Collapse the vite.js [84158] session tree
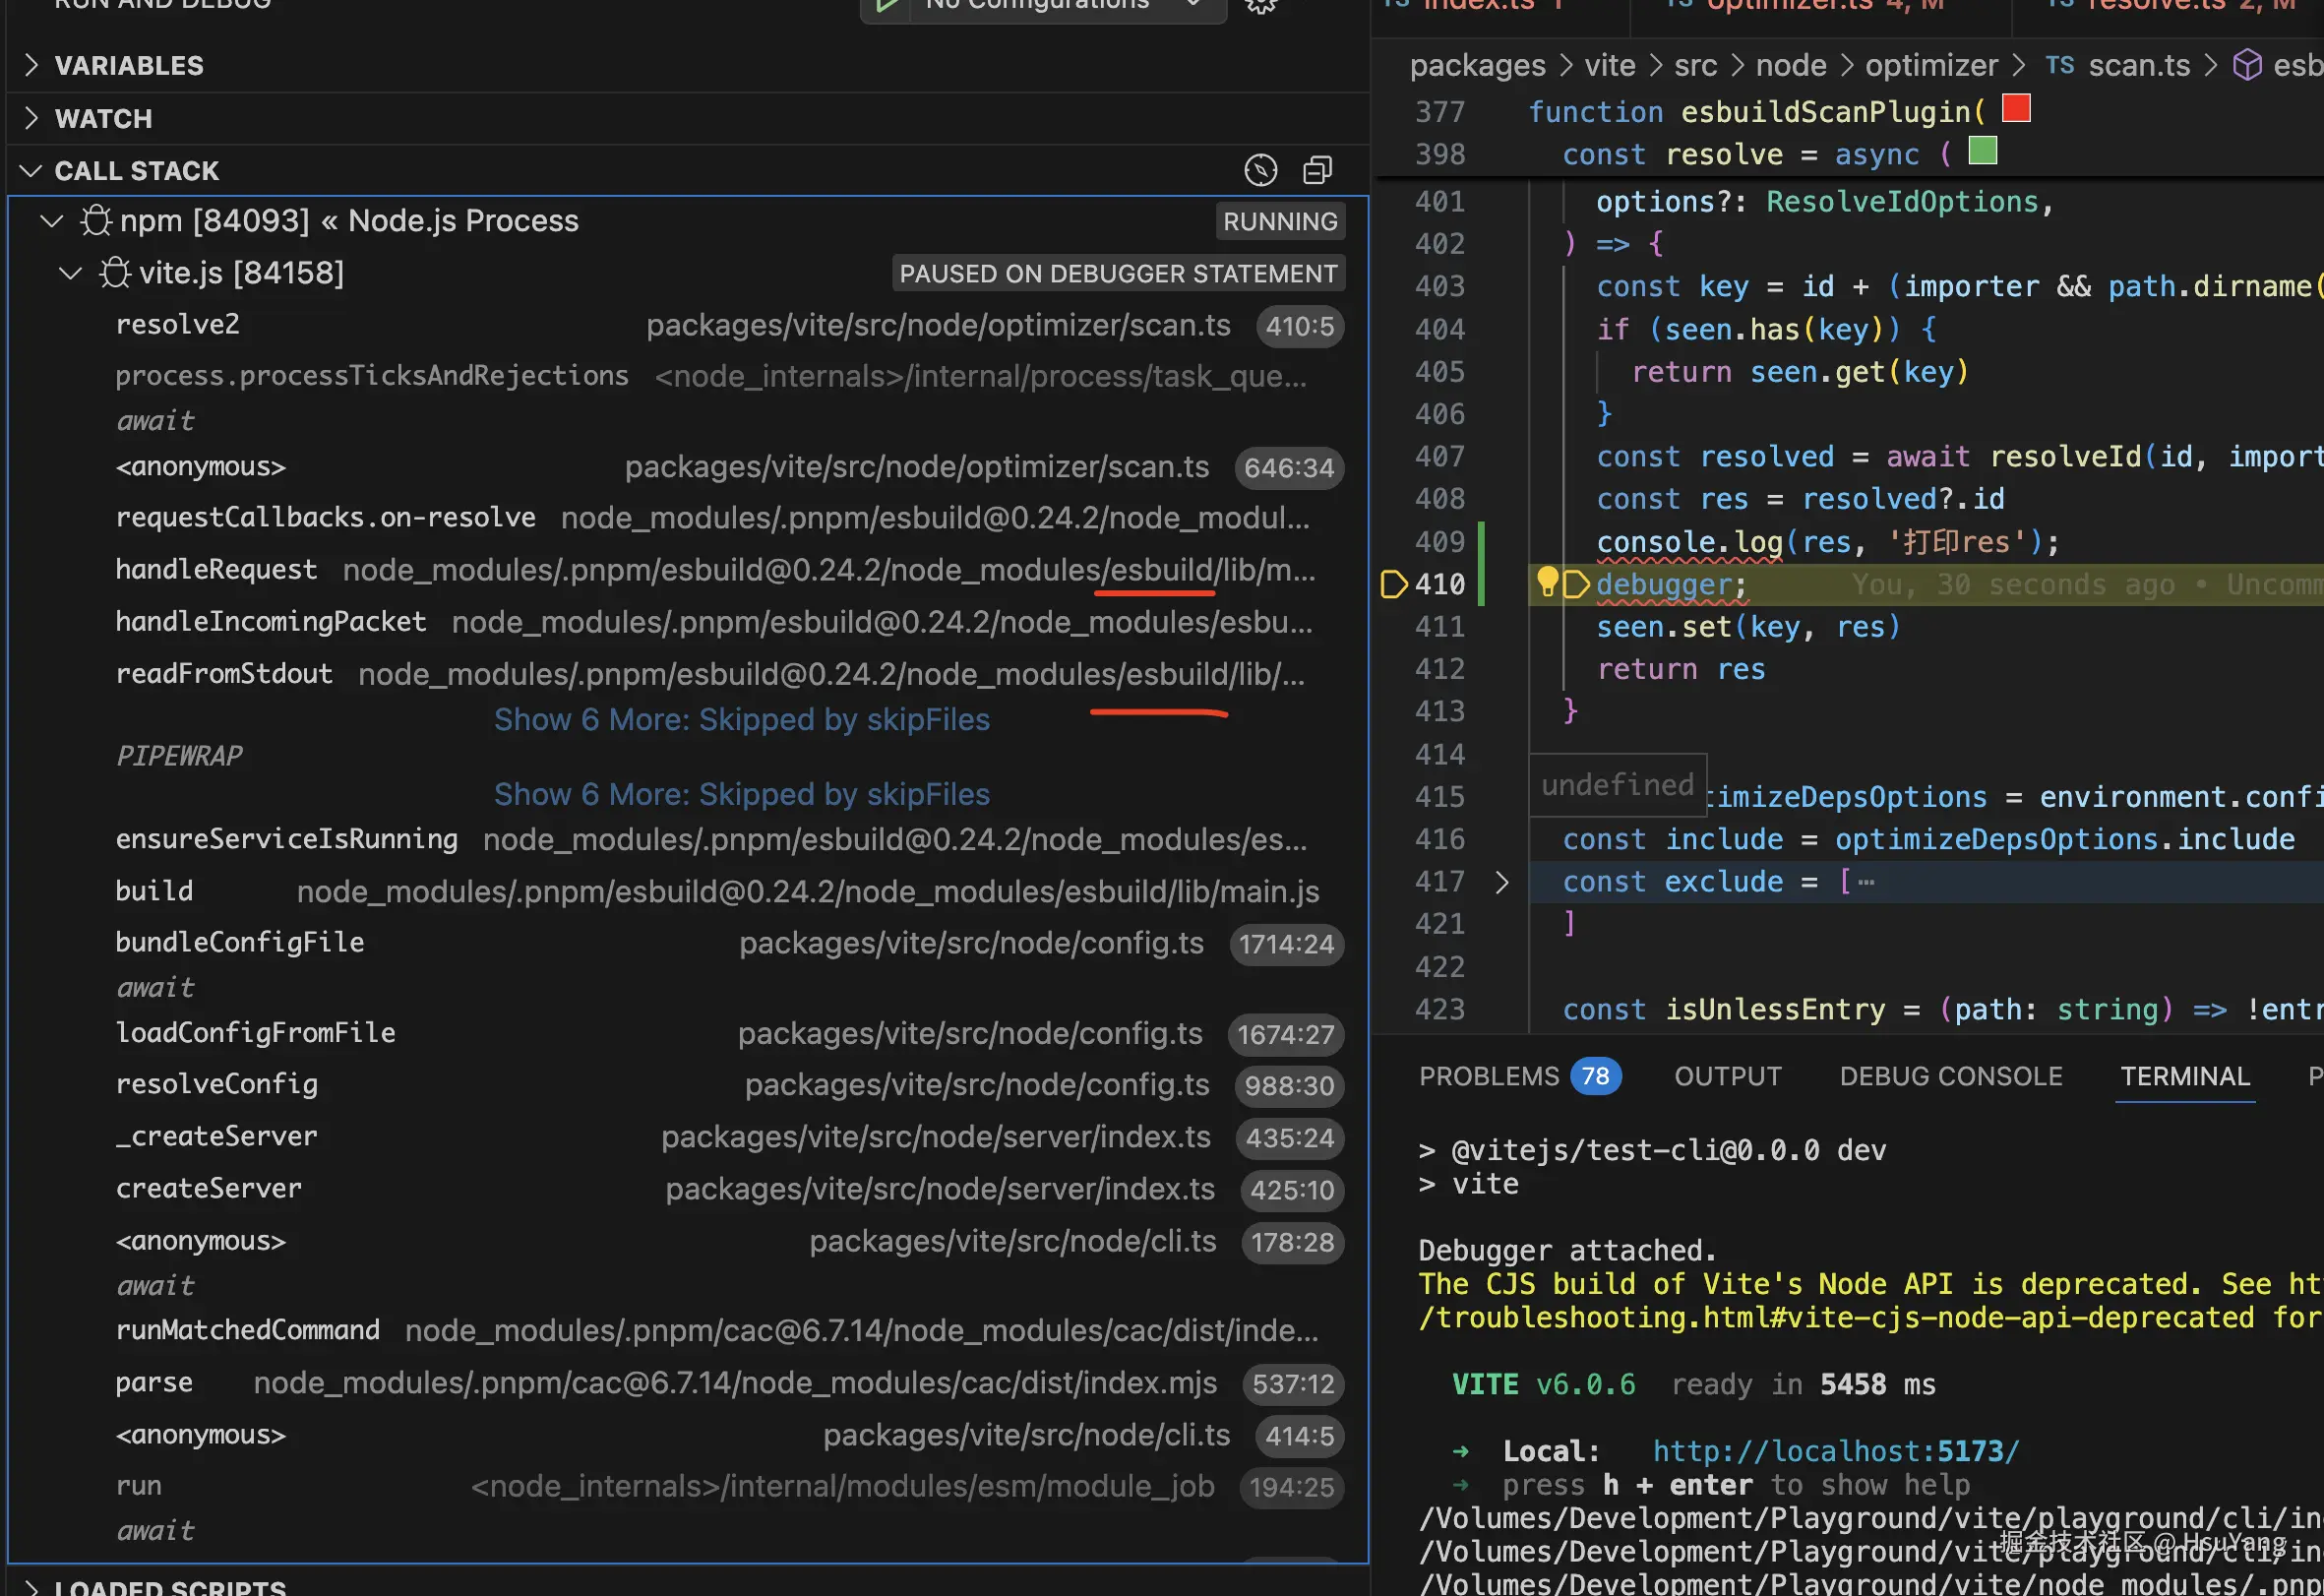 pyautogui.click(x=70, y=272)
